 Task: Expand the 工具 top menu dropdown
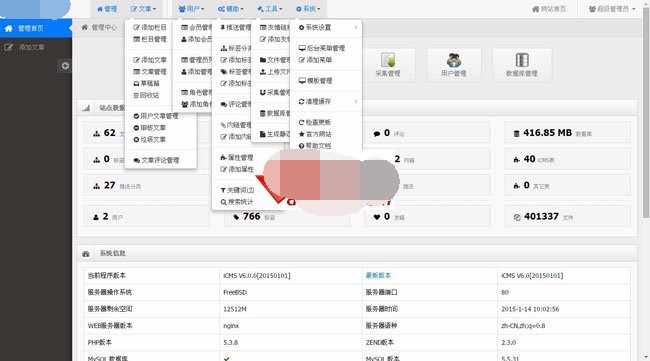[x=269, y=9]
